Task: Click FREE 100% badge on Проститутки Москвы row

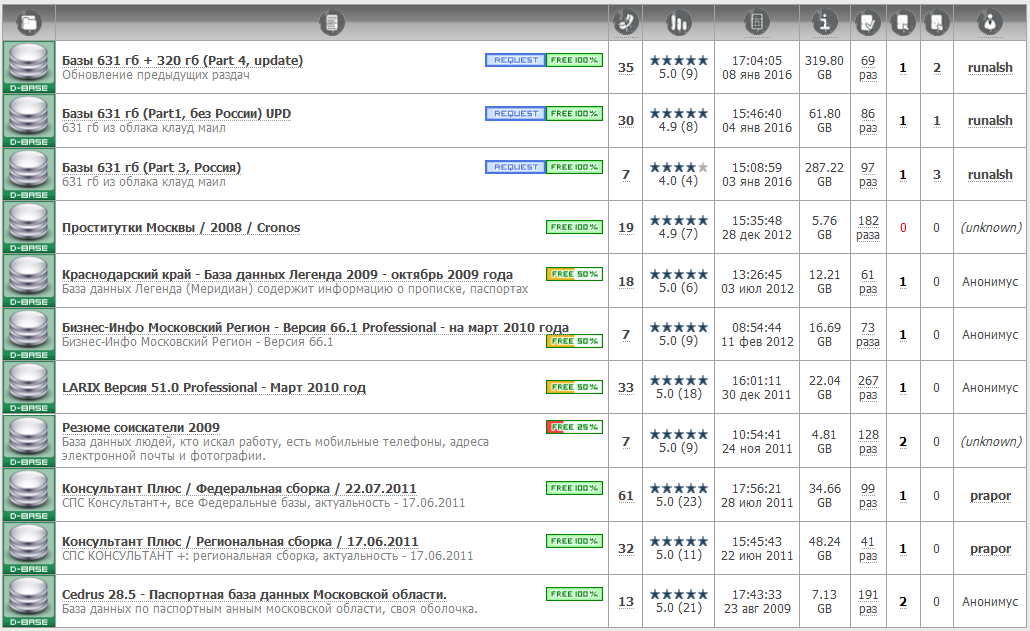Action: coord(574,227)
